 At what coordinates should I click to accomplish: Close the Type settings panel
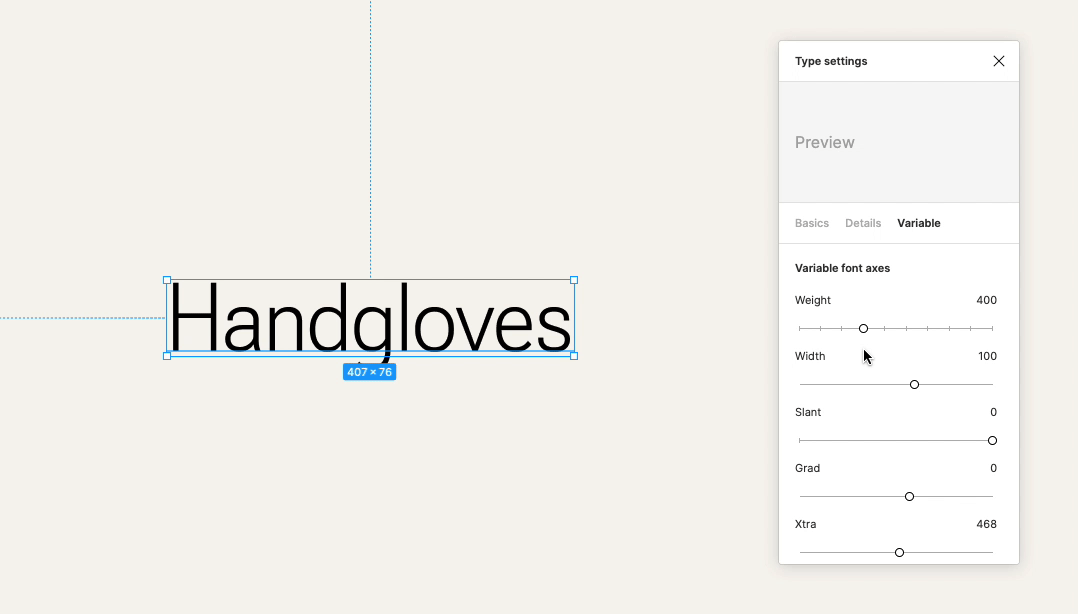pyautogui.click(x=998, y=61)
